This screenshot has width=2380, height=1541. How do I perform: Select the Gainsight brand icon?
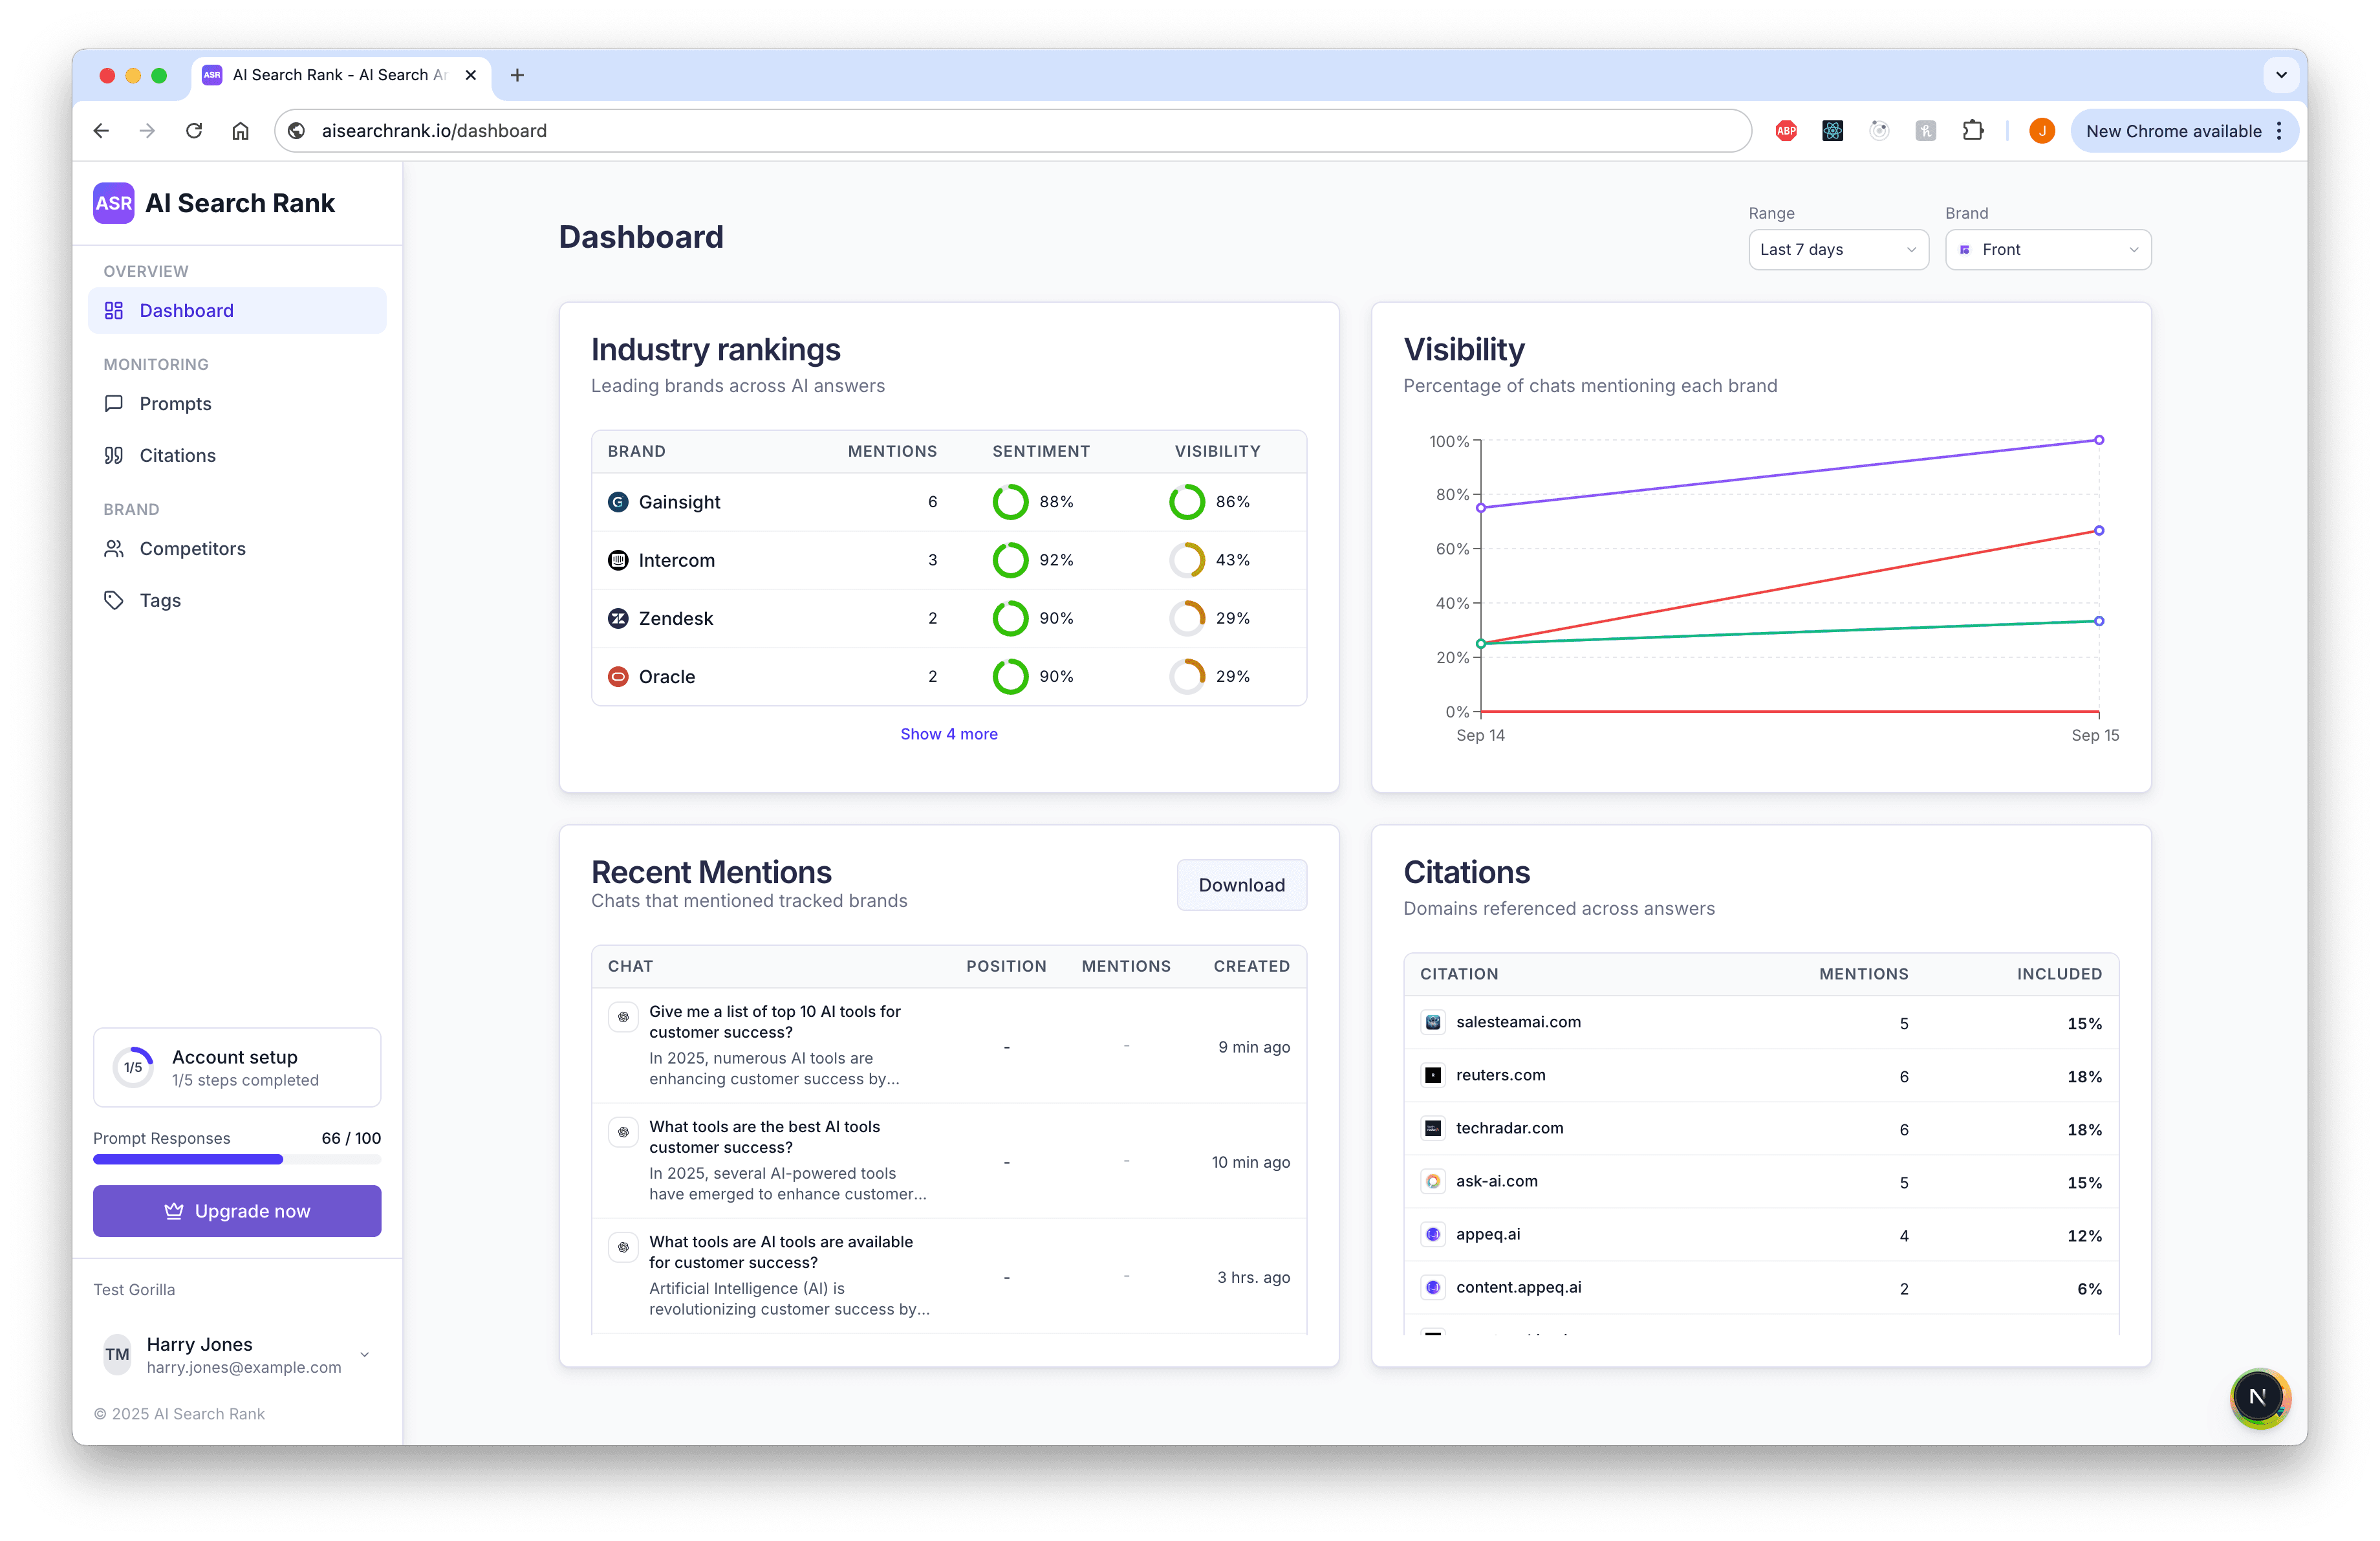click(x=618, y=502)
